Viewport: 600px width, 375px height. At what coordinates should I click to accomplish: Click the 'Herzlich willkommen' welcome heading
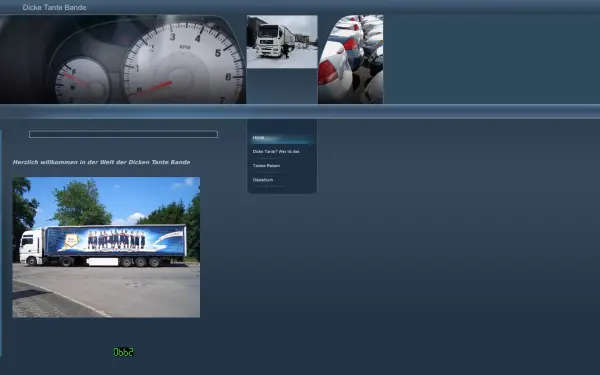click(x=101, y=162)
